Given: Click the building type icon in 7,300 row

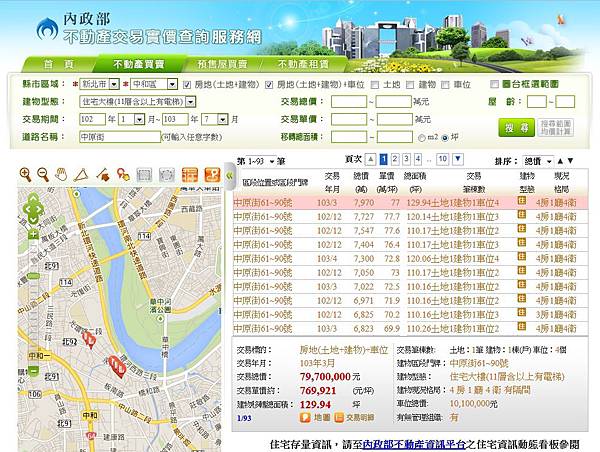Looking at the screenshot, I should coord(522,257).
